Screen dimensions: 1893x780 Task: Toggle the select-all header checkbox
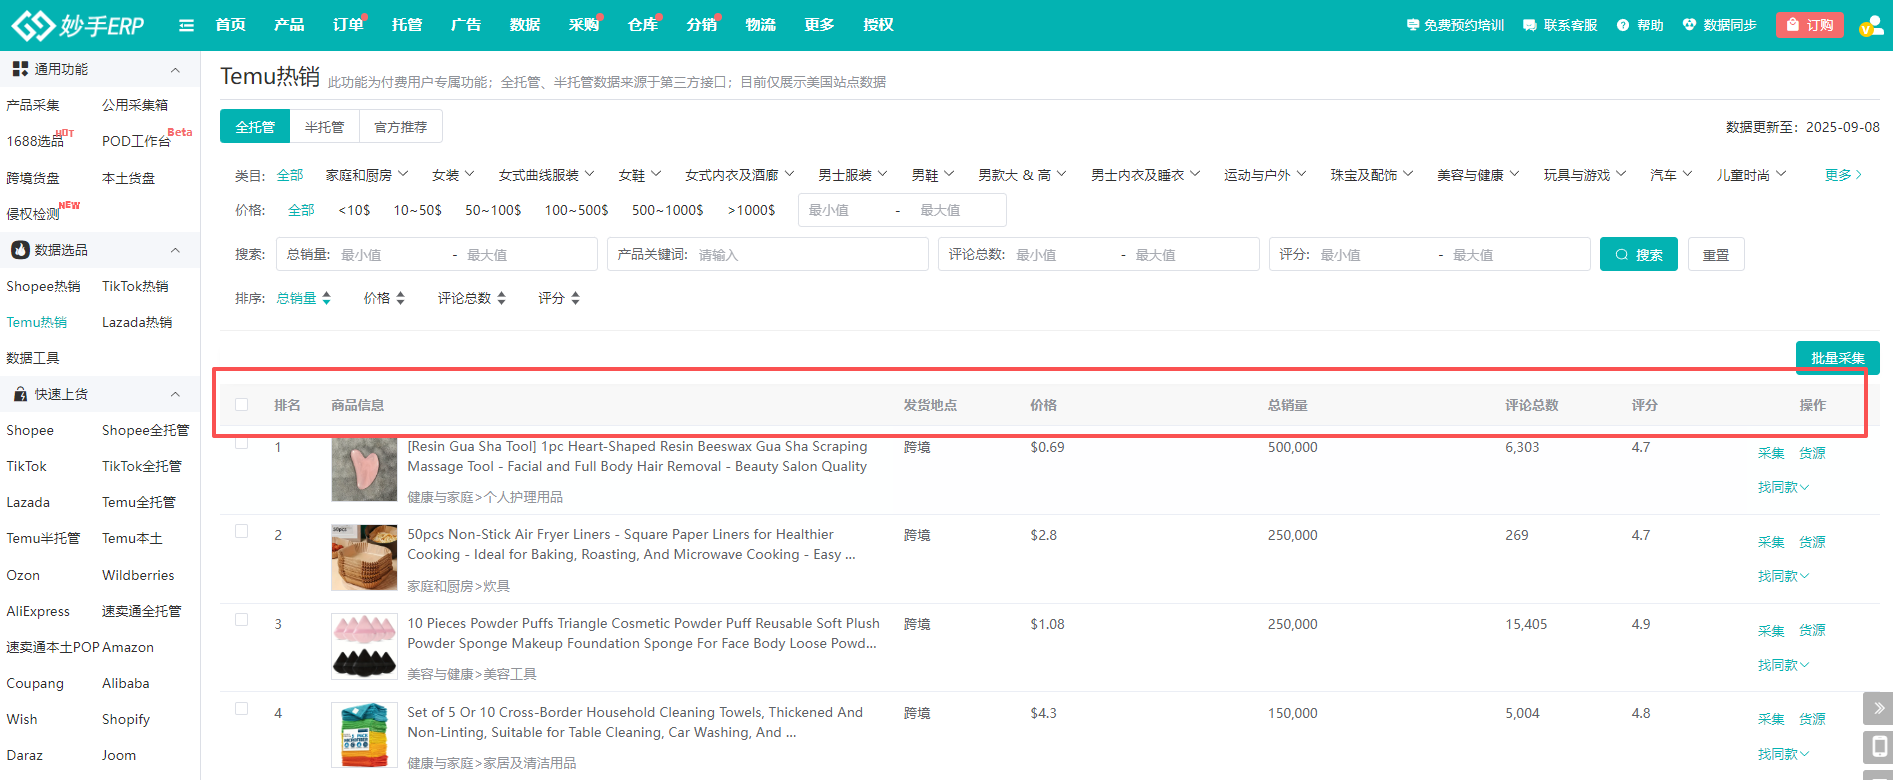(242, 405)
